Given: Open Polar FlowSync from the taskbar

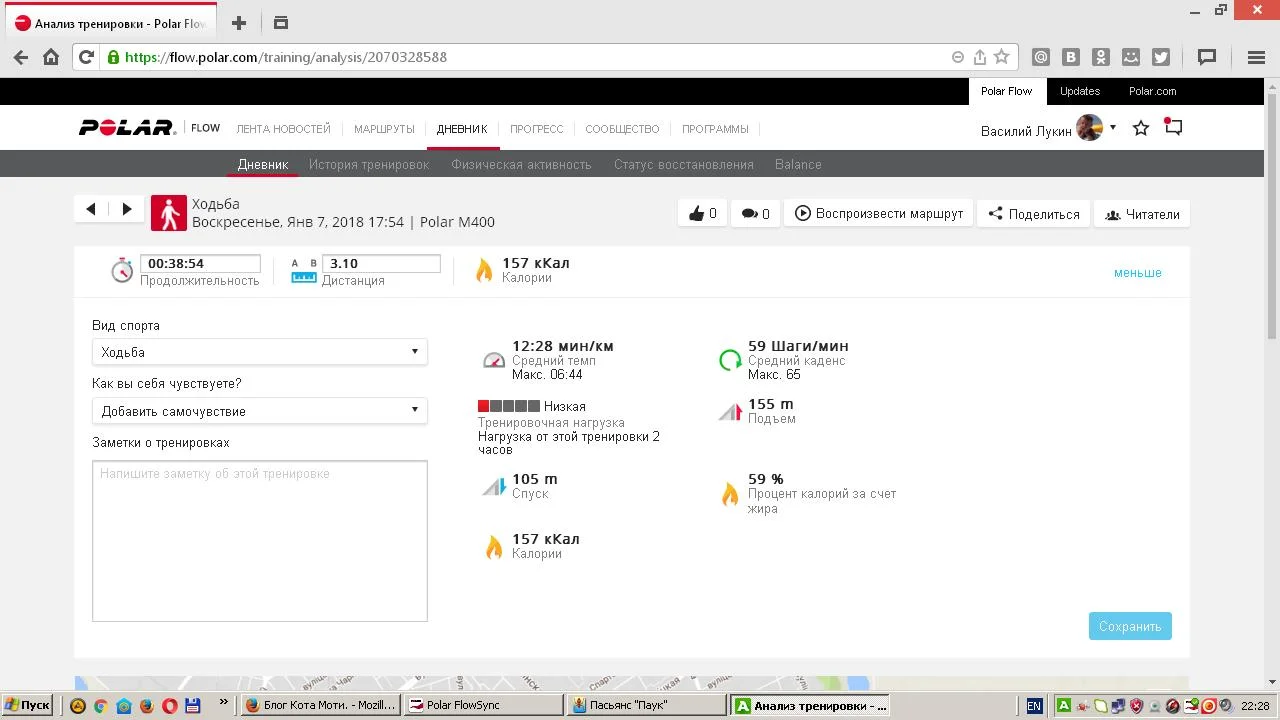Looking at the screenshot, I should coord(484,705).
